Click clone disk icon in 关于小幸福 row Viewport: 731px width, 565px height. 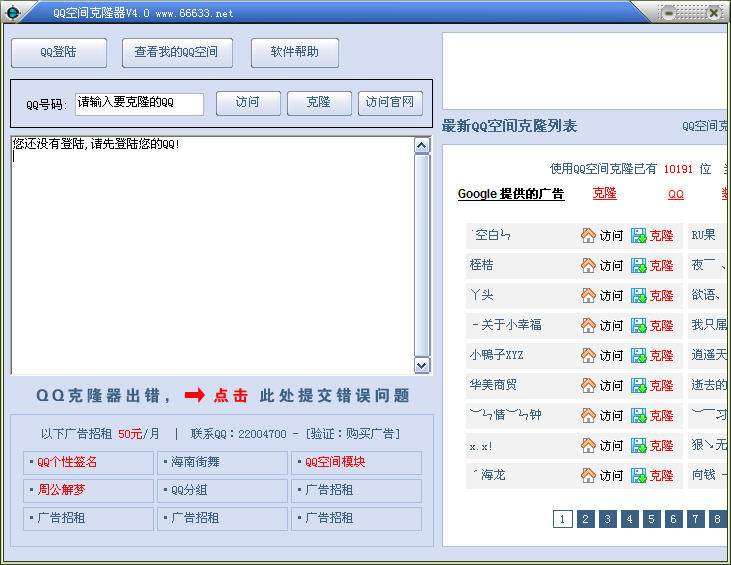click(639, 325)
